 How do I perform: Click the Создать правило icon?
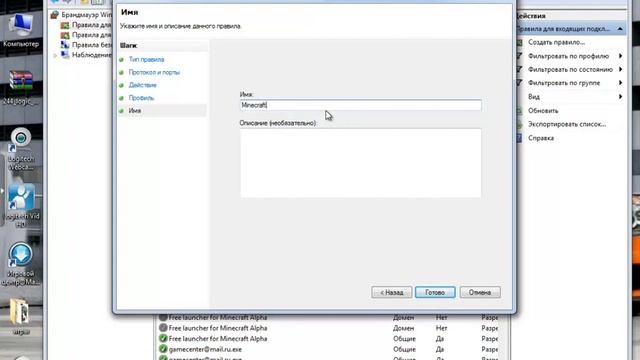click(520, 42)
